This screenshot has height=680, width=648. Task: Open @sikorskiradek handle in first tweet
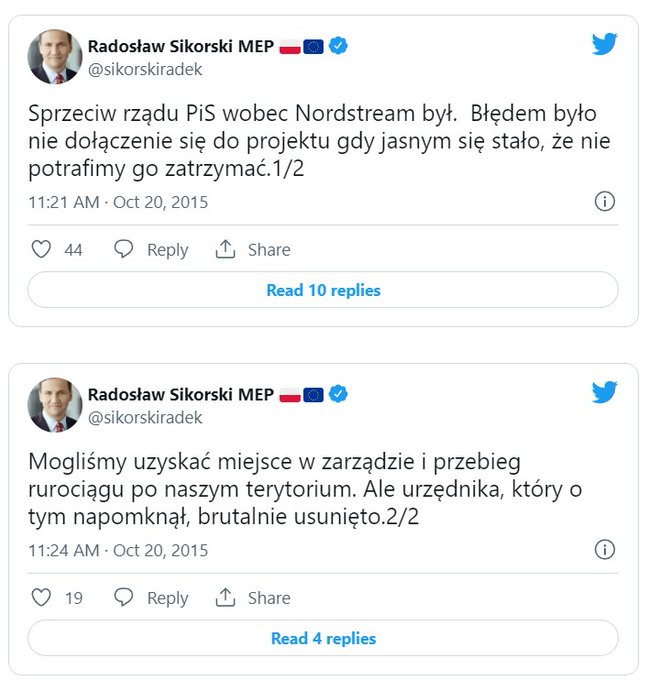coord(145,69)
